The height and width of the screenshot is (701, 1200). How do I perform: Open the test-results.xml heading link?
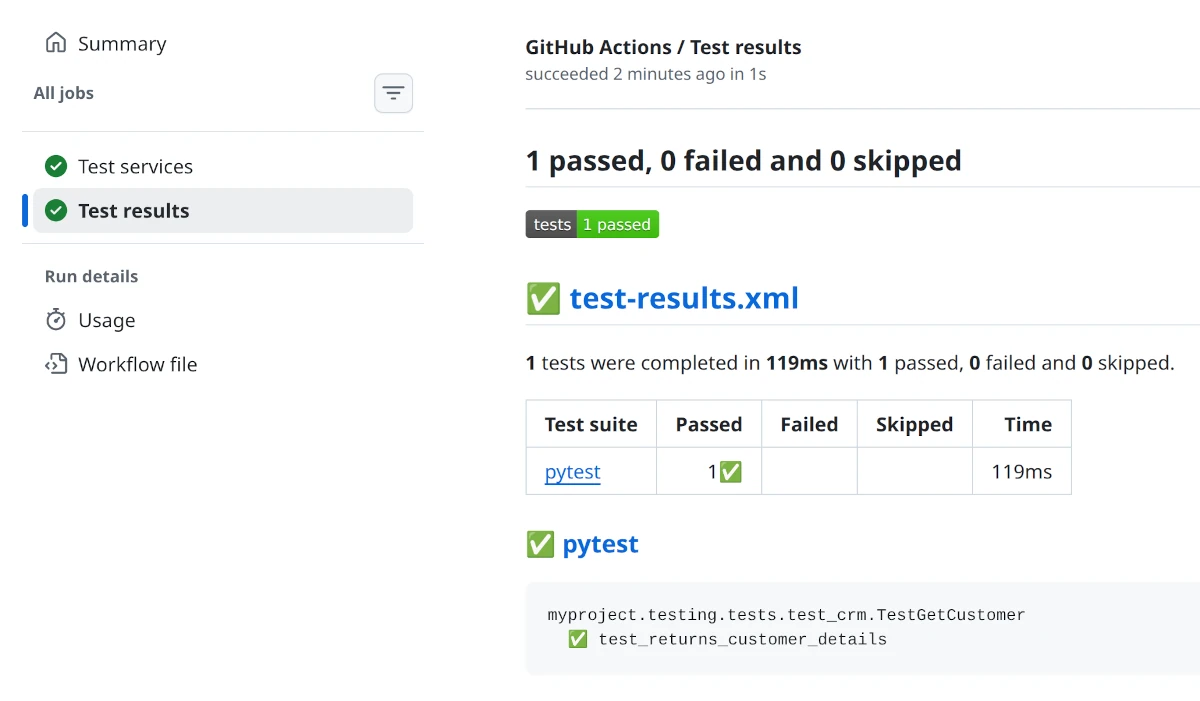[x=684, y=298]
